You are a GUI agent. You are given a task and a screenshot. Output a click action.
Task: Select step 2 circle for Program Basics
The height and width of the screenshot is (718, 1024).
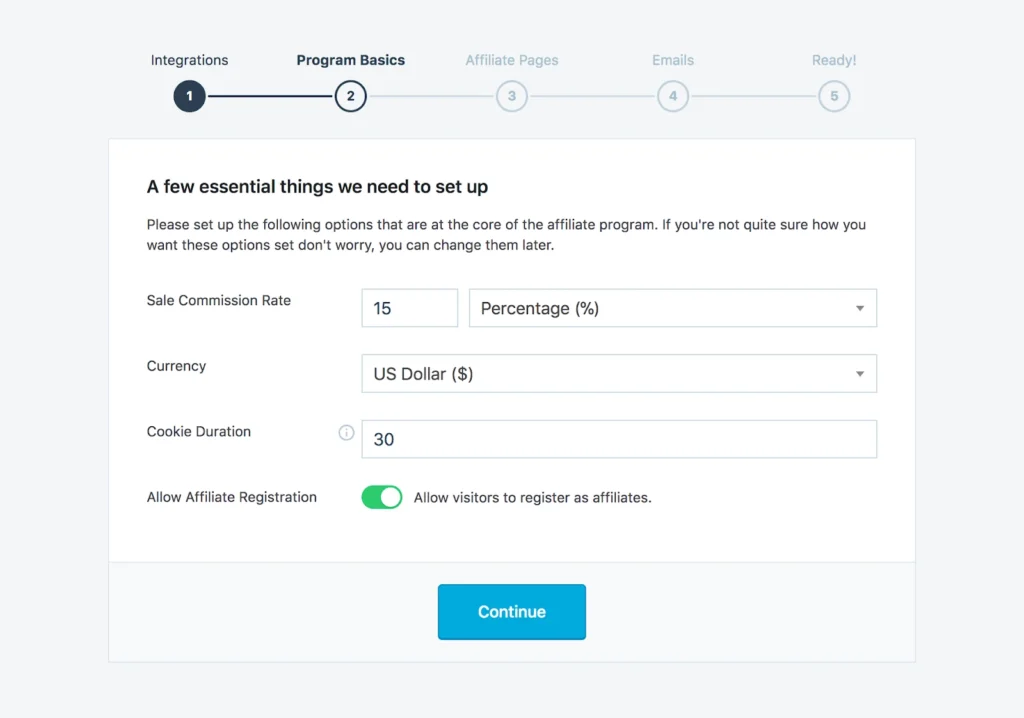tap(350, 97)
